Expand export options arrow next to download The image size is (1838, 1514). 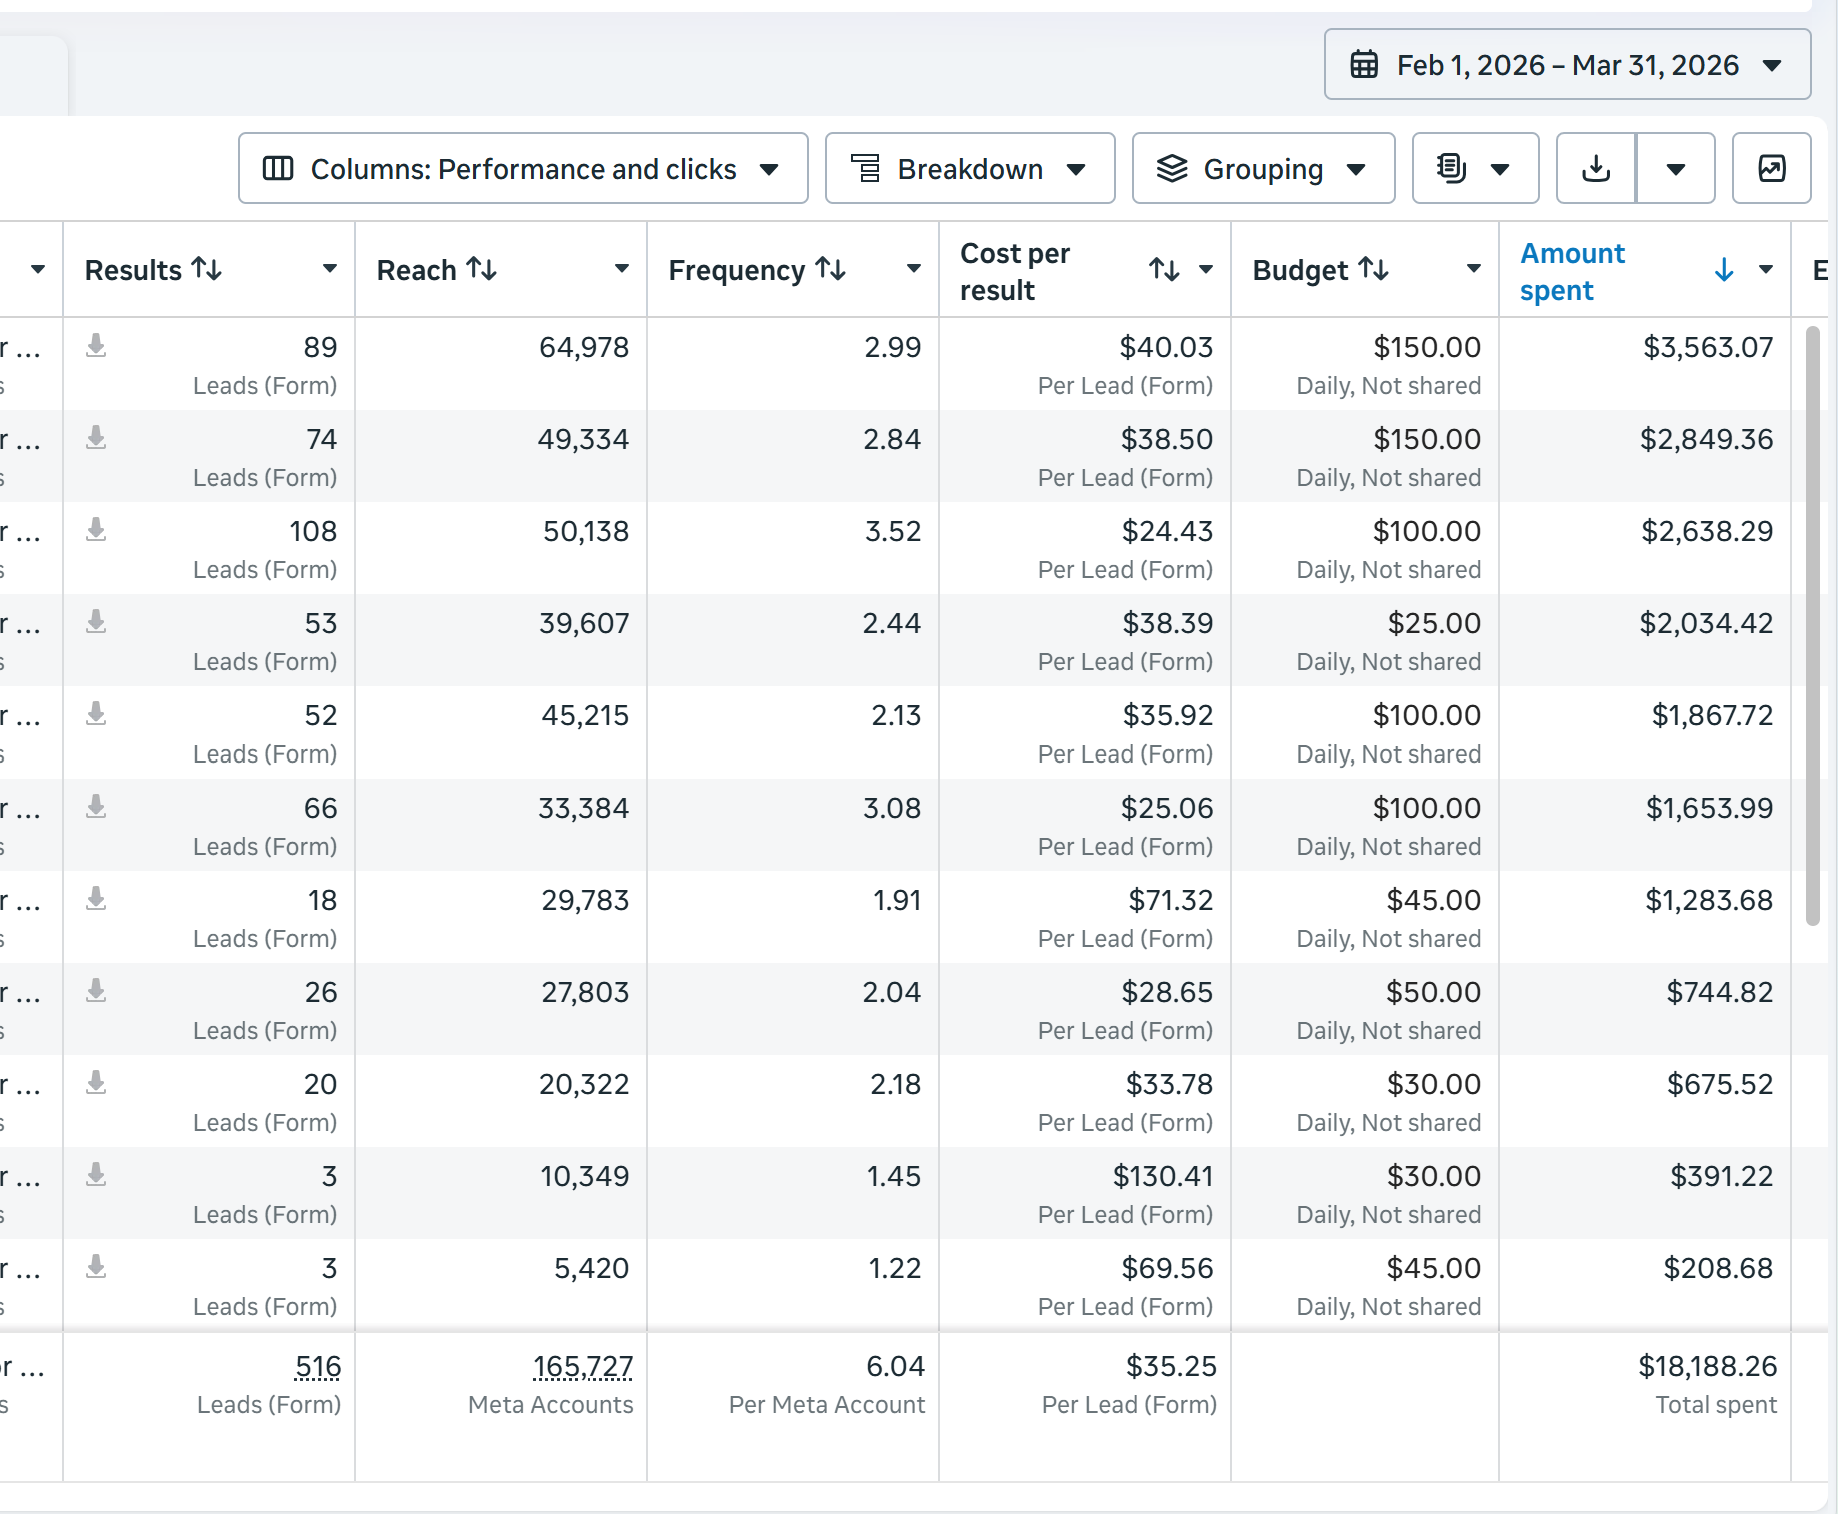[x=1676, y=169]
